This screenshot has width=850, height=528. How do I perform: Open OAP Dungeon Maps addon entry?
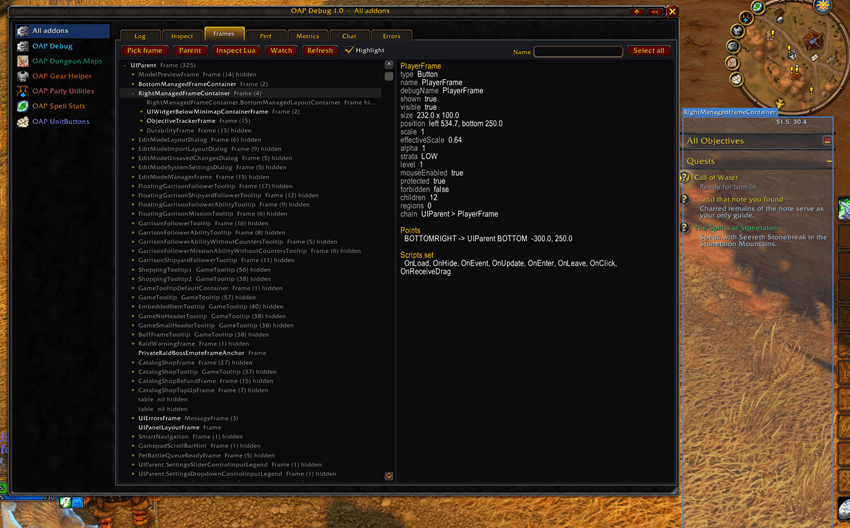click(x=62, y=61)
